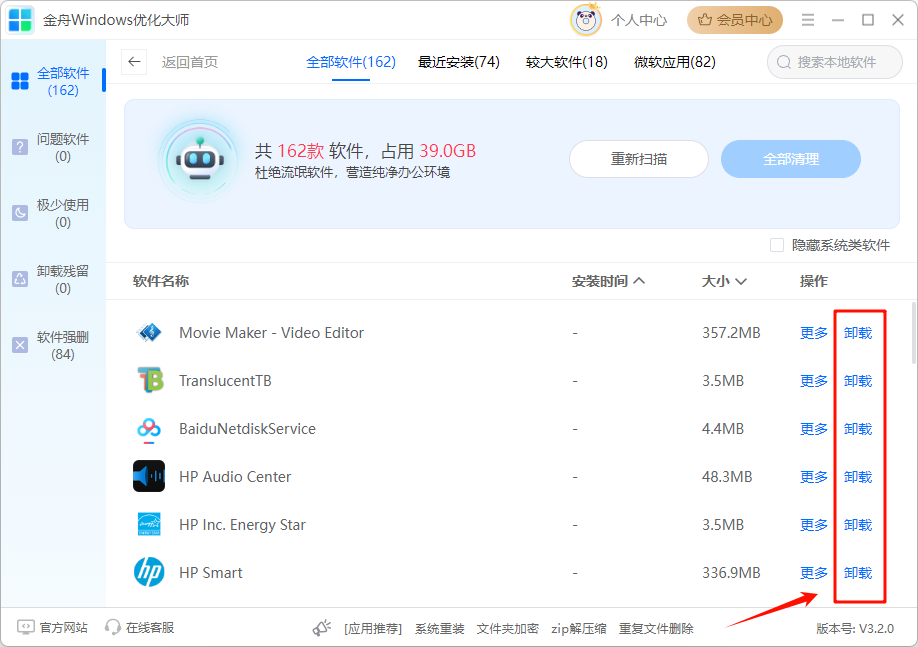This screenshot has width=918, height=647.
Task: Click the thumbs-up icon in 会员中心
Action: point(705,20)
